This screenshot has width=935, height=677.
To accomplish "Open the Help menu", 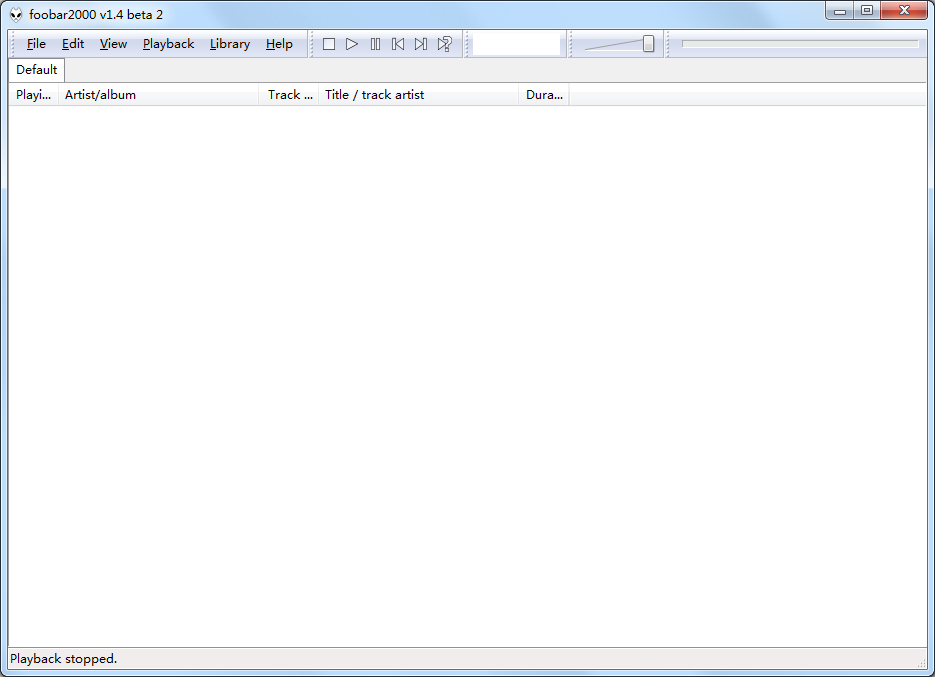I will [279, 44].
